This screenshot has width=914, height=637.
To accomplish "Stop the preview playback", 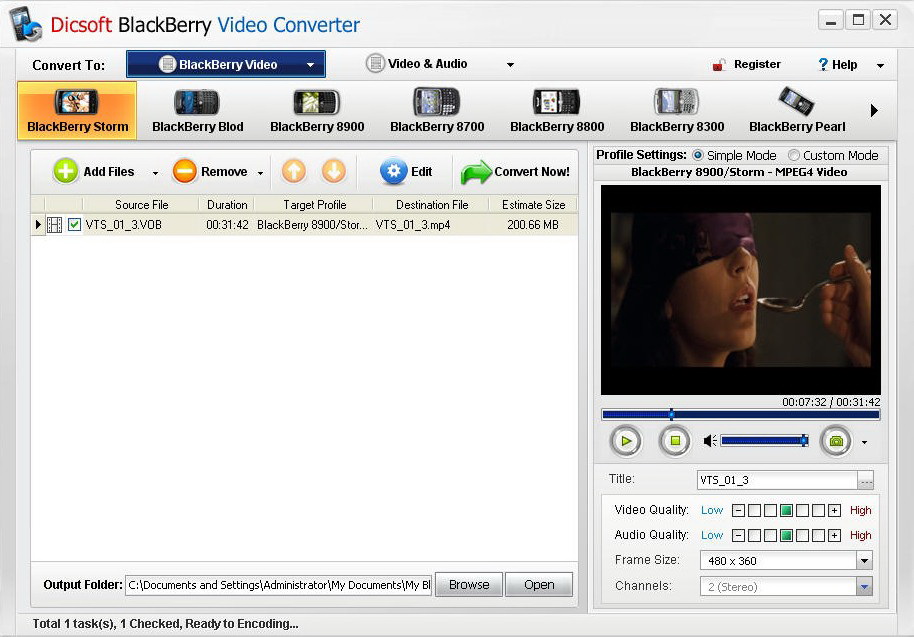I will [675, 441].
